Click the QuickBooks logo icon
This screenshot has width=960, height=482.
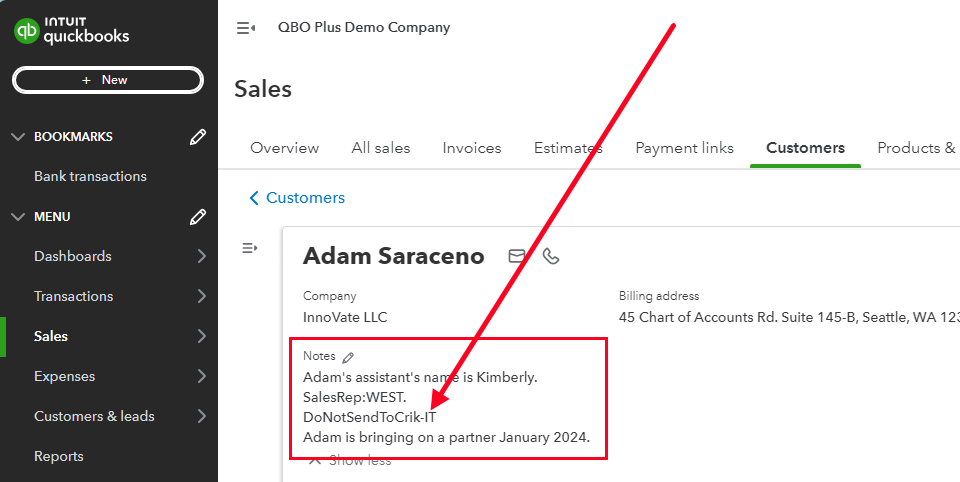(x=27, y=31)
